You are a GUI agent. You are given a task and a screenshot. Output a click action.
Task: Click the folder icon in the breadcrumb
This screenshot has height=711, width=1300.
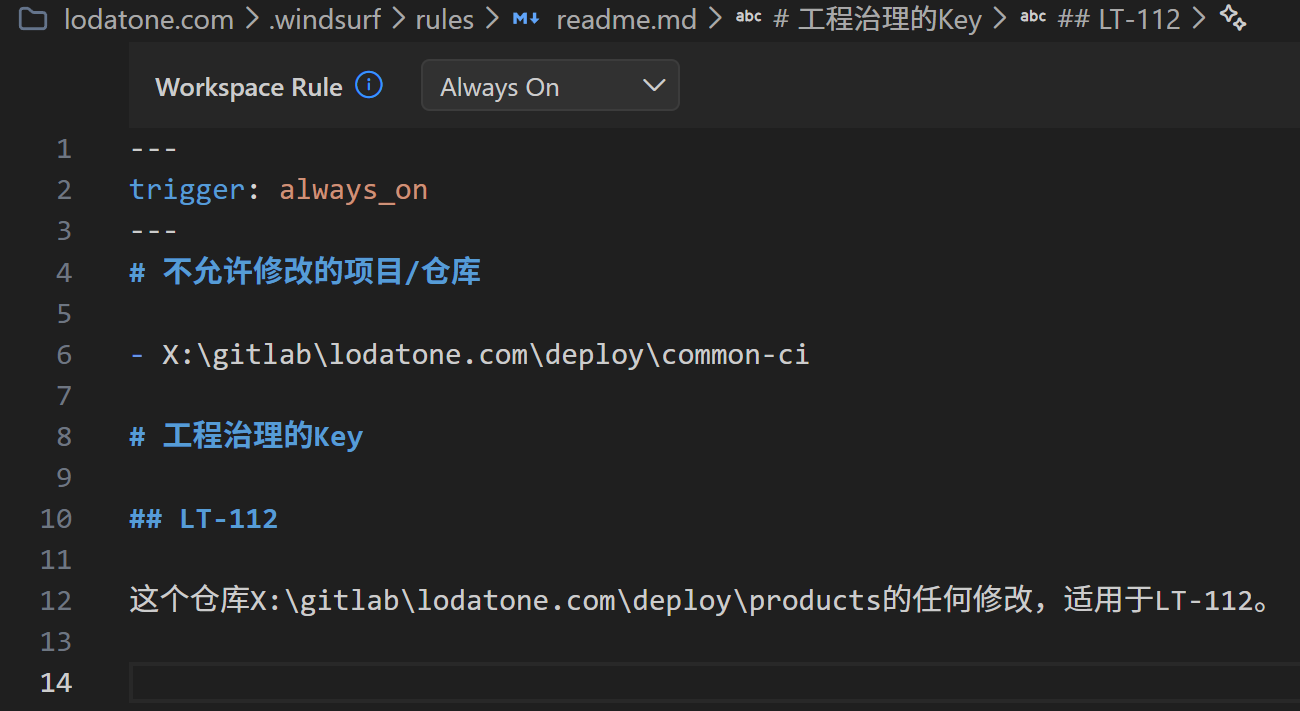coord(33,19)
